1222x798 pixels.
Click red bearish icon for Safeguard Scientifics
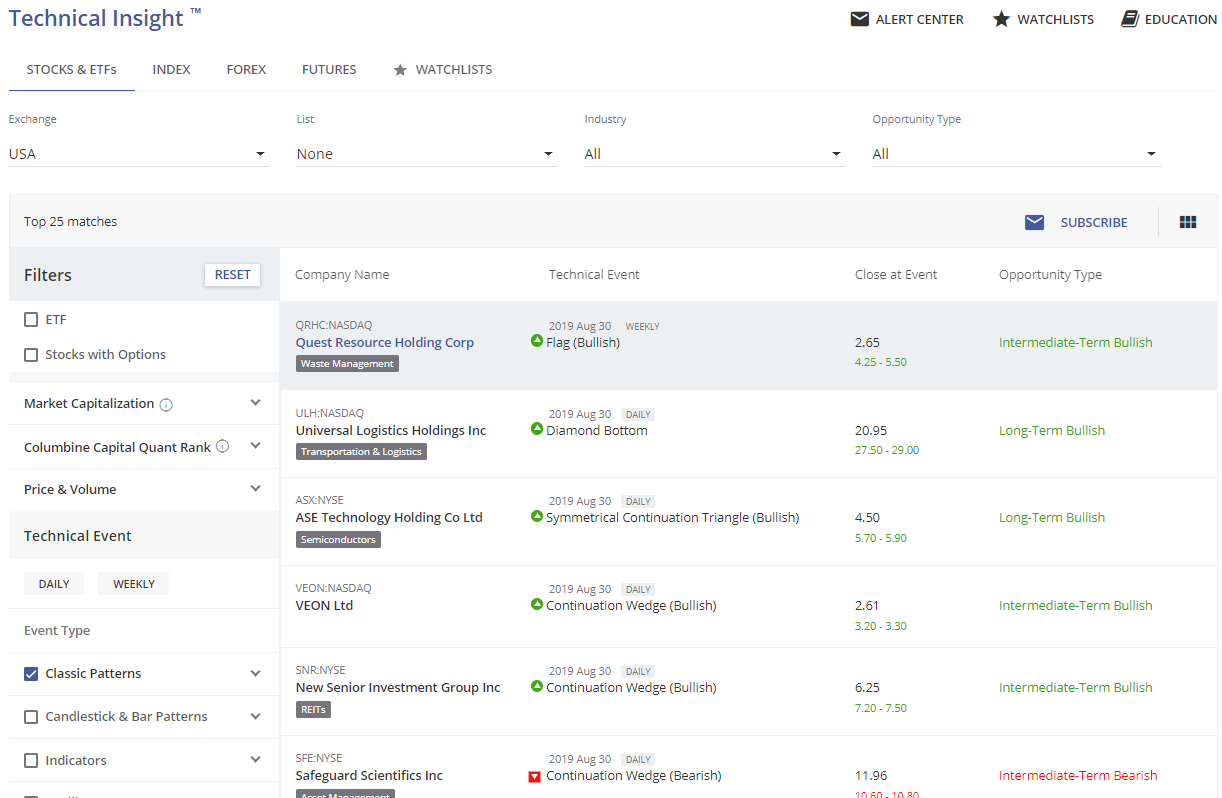pyautogui.click(x=535, y=776)
